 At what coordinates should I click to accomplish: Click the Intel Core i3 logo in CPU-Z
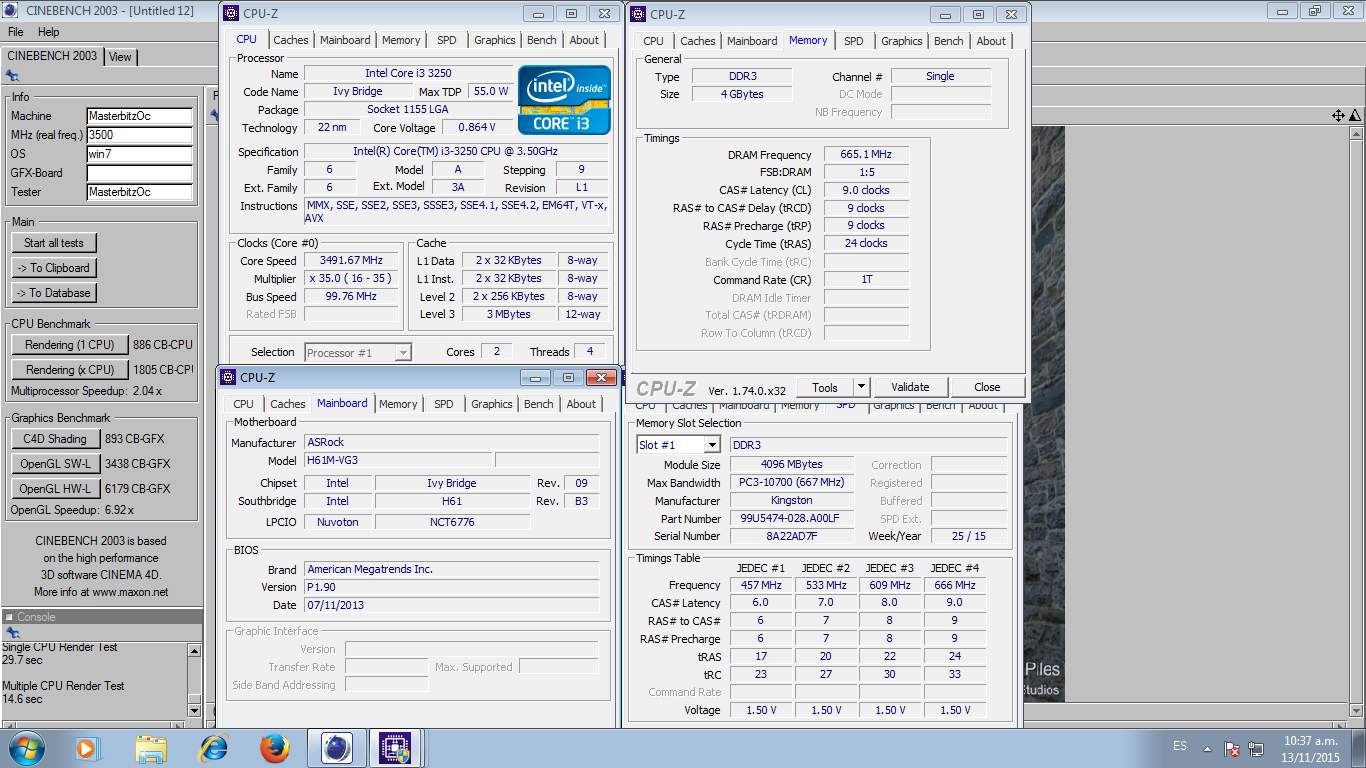[564, 100]
